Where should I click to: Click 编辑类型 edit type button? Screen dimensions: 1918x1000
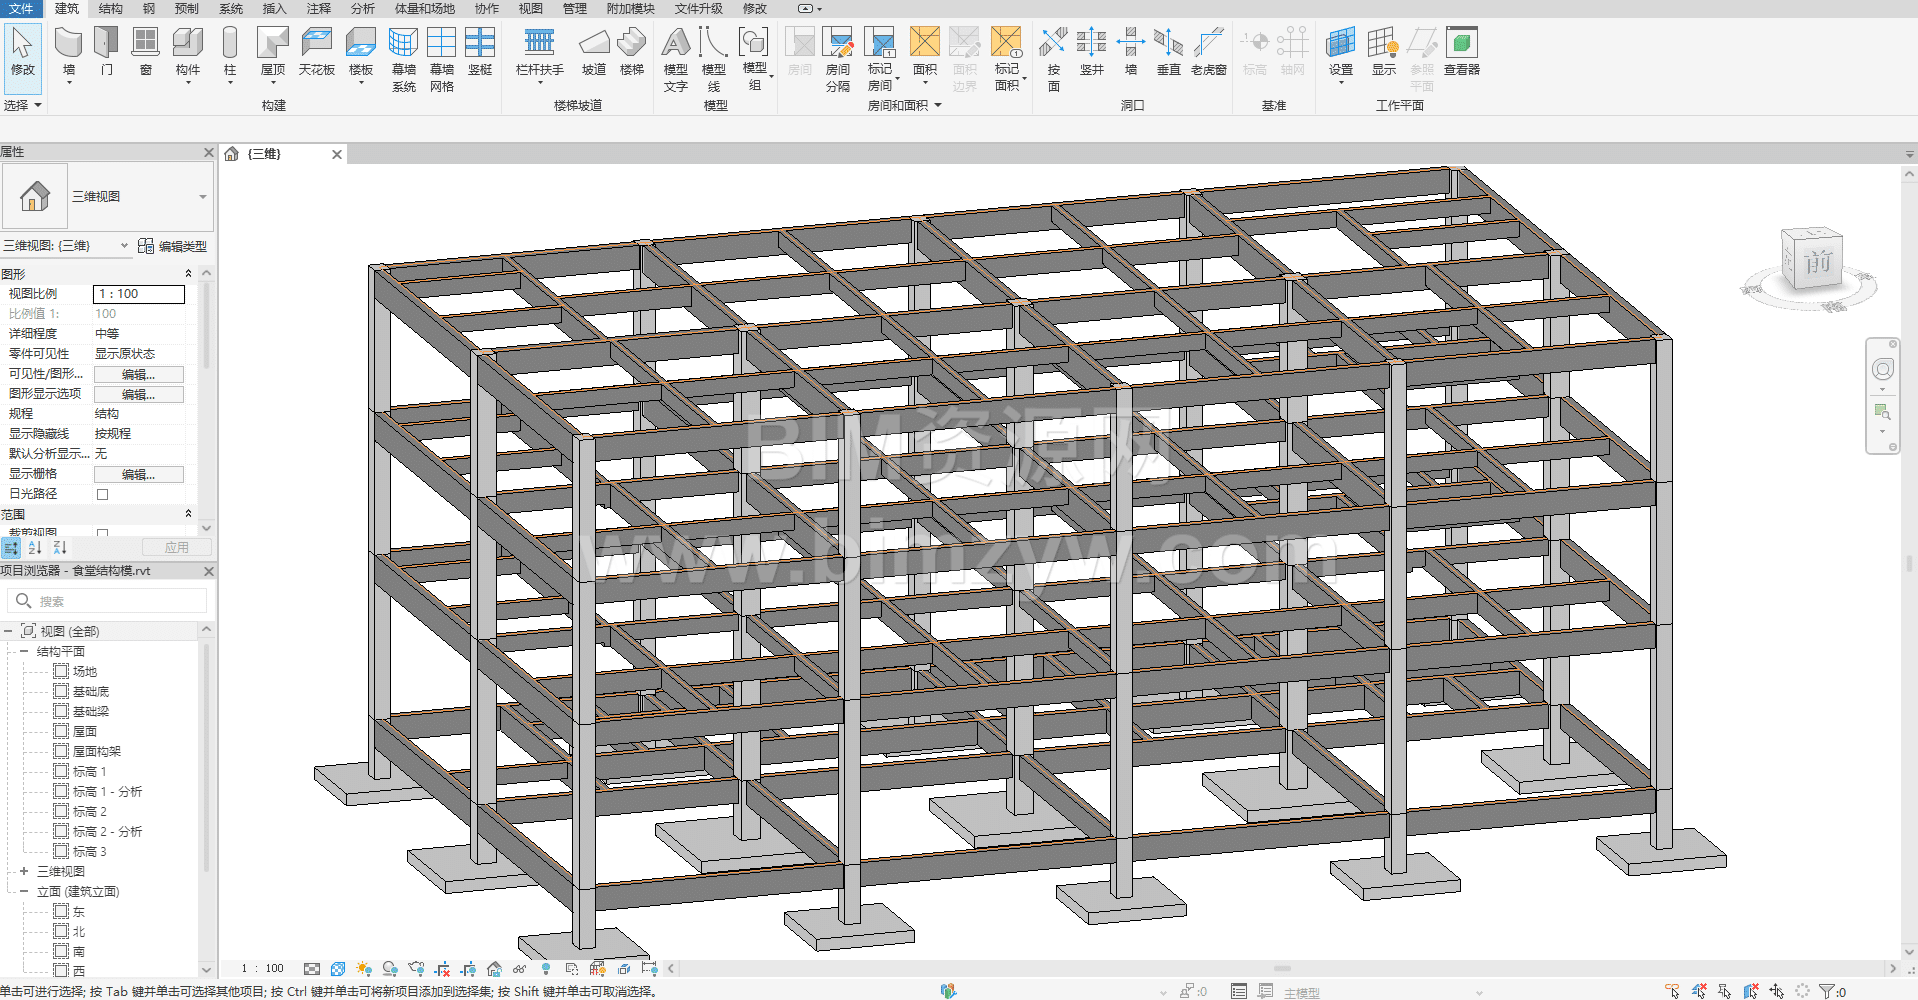tap(172, 246)
